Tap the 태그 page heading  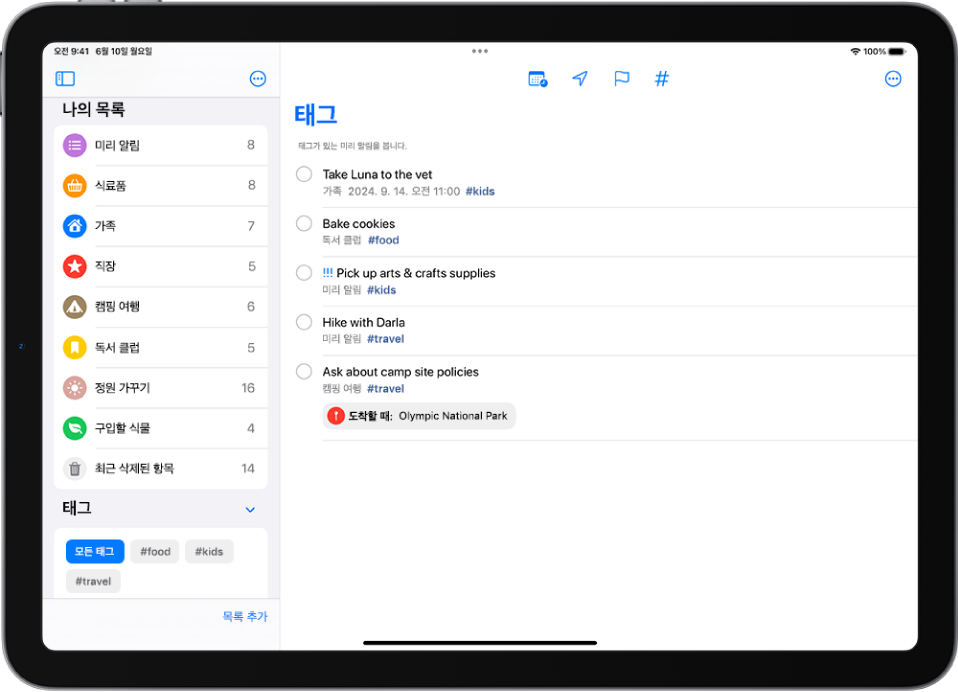pyautogui.click(x=315, y=115)
